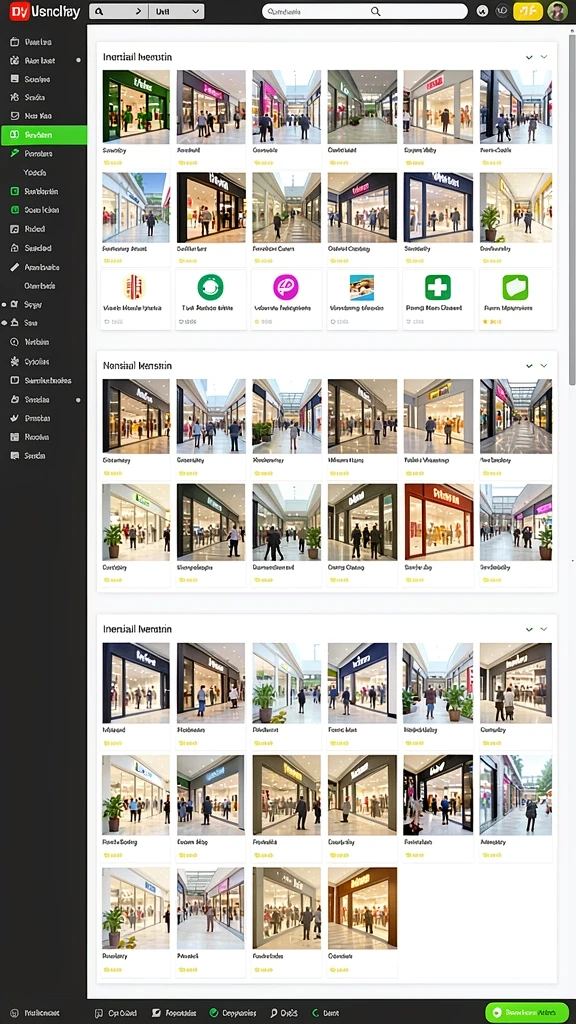This screenshot has width=576, height=1024.
Task: Click the bright green button in the bottom bar
Action: 527,1012
